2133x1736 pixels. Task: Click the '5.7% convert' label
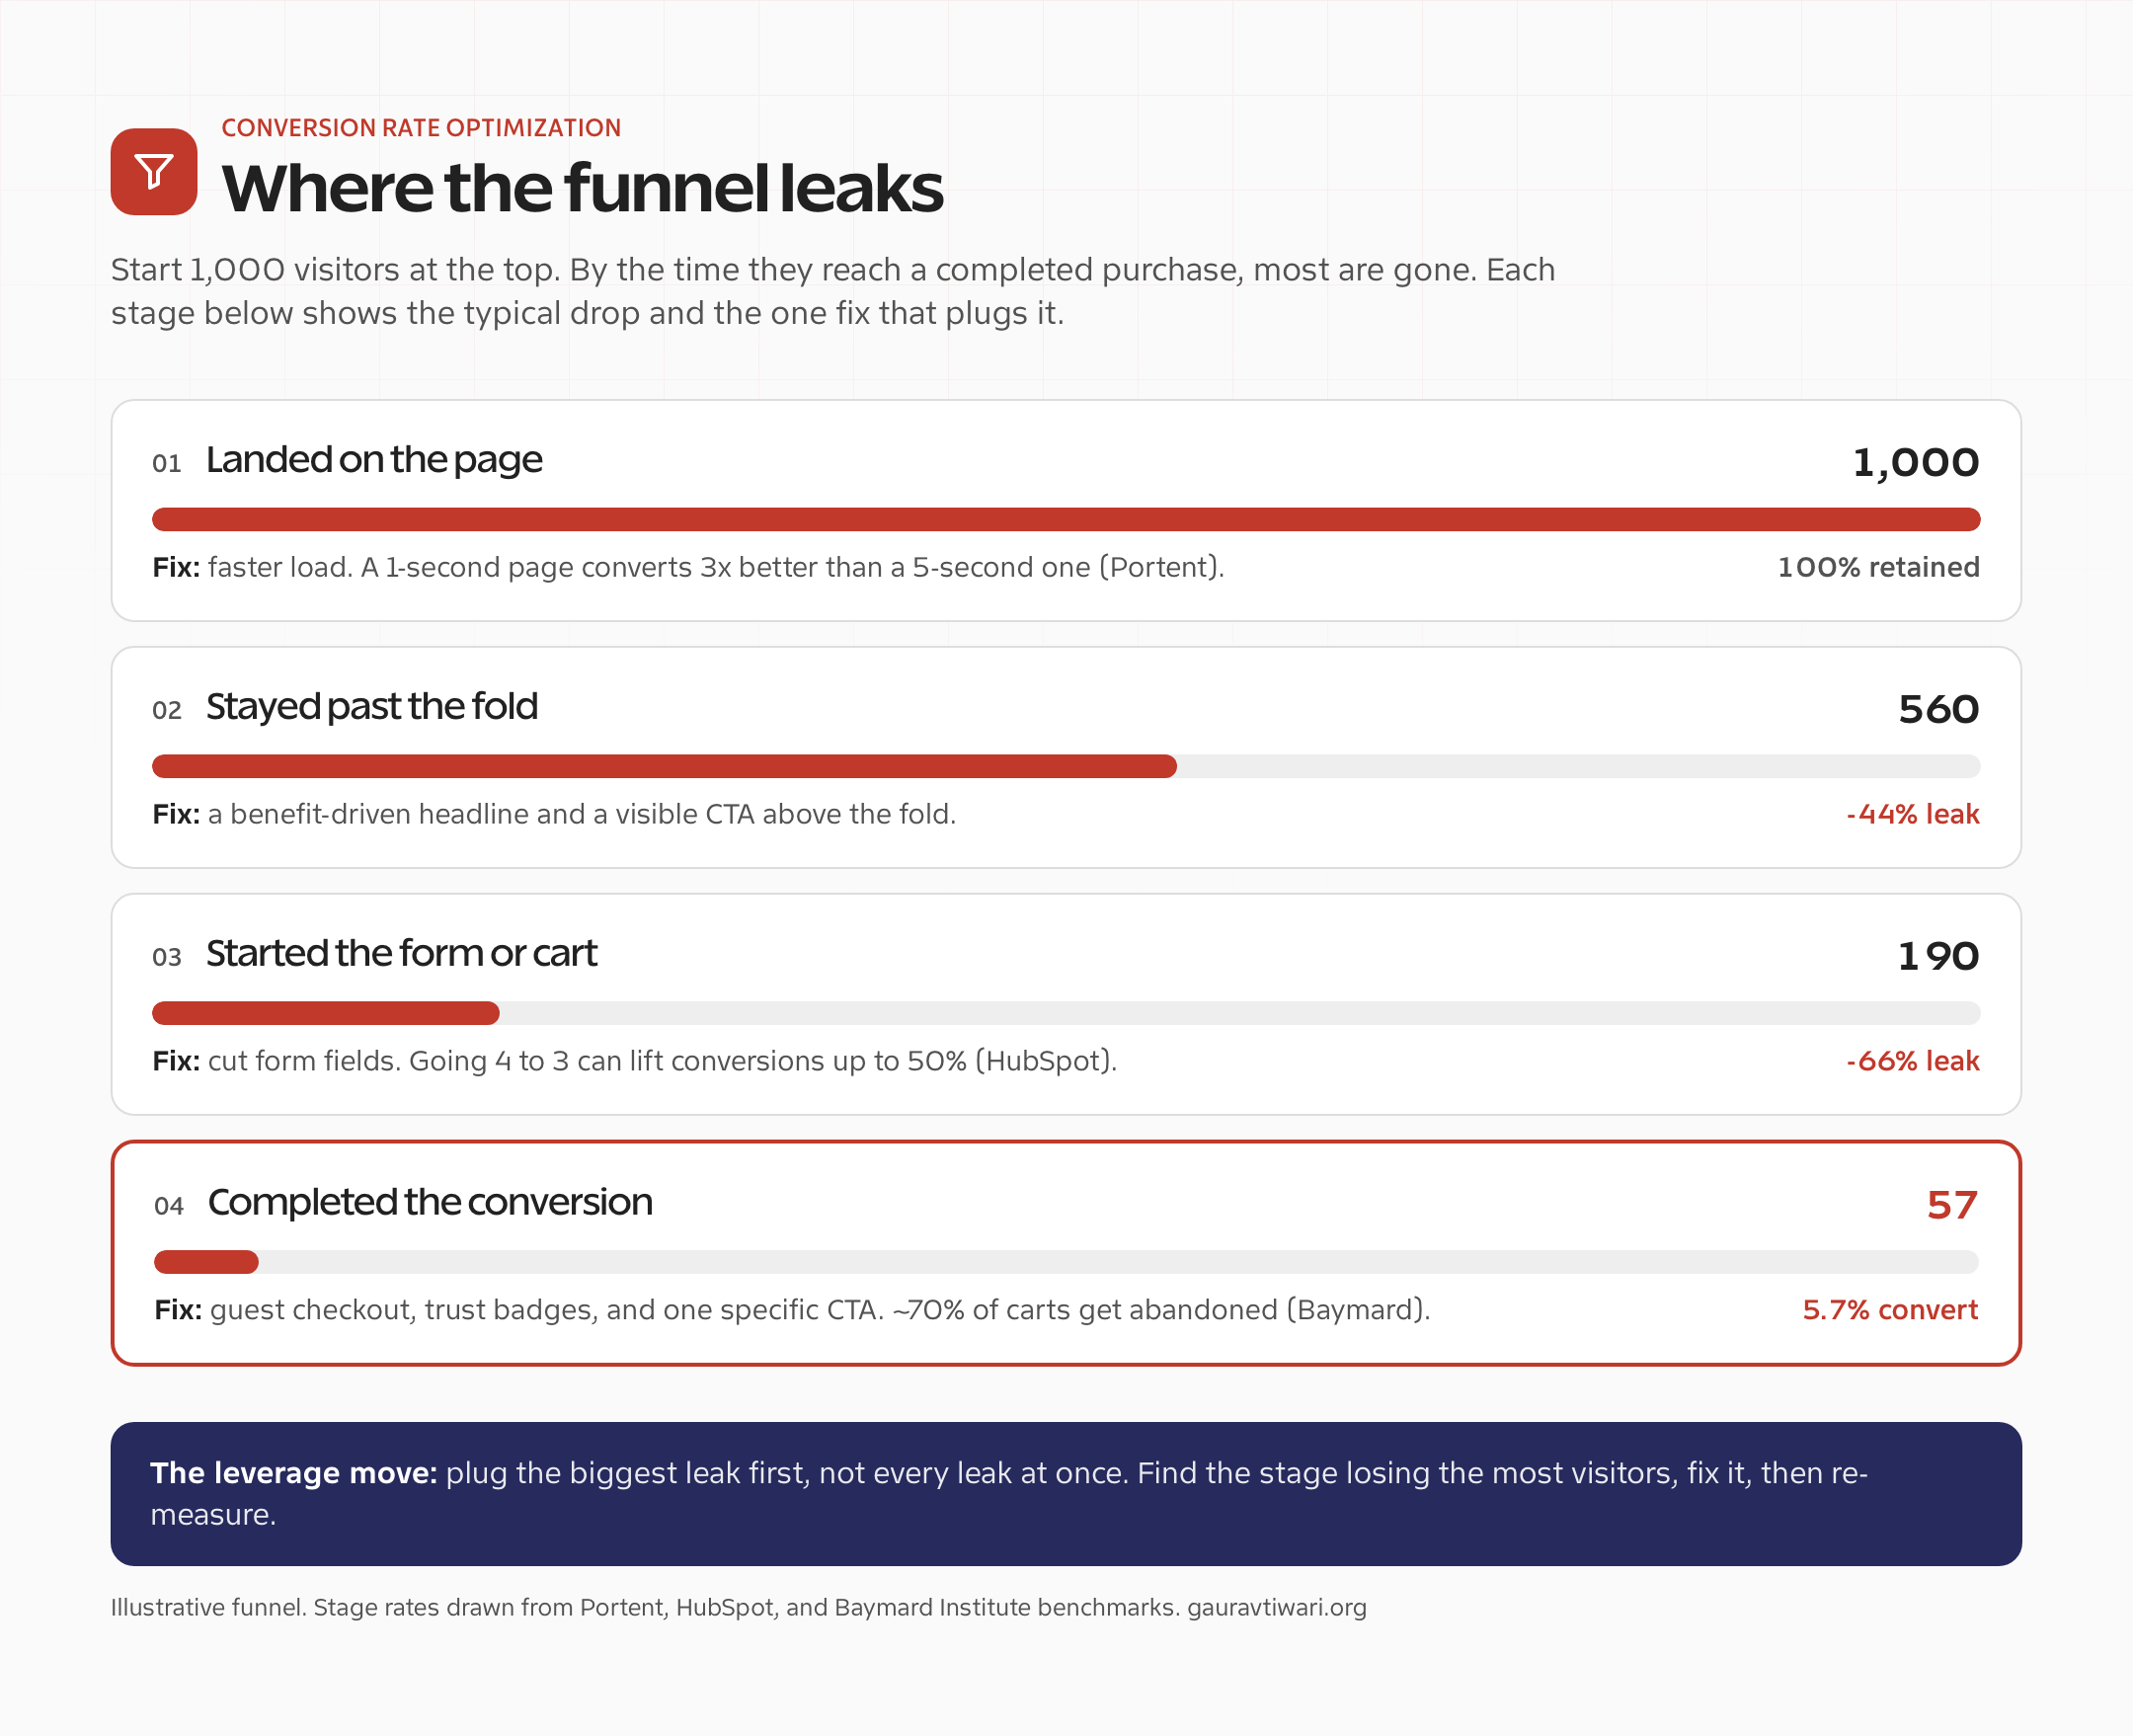click(1890, 1310)
